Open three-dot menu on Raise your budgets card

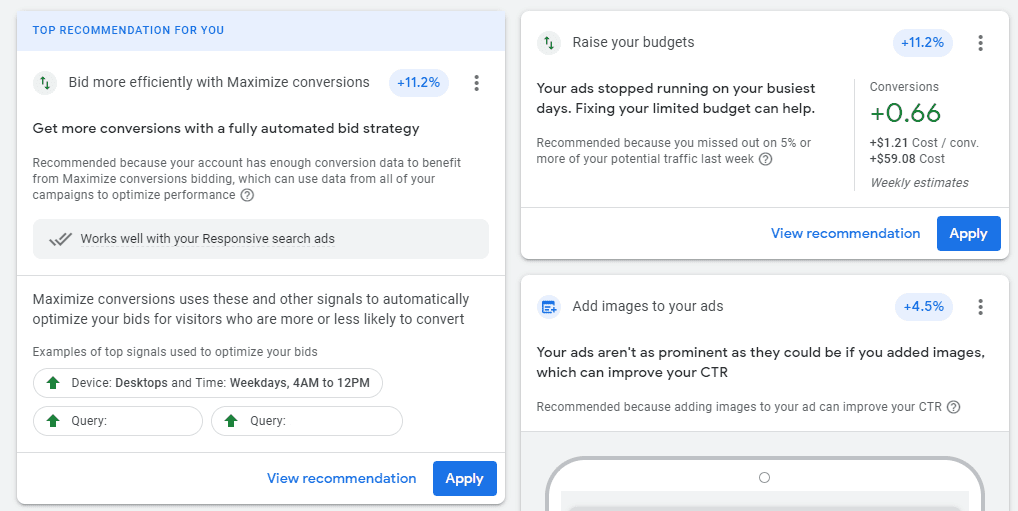click(980, 43)
